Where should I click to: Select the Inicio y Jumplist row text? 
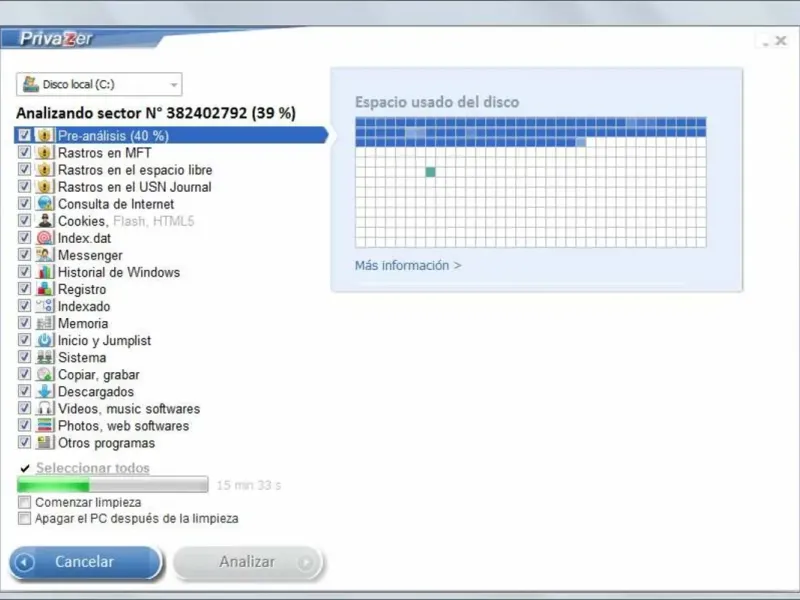coord(104,340)
